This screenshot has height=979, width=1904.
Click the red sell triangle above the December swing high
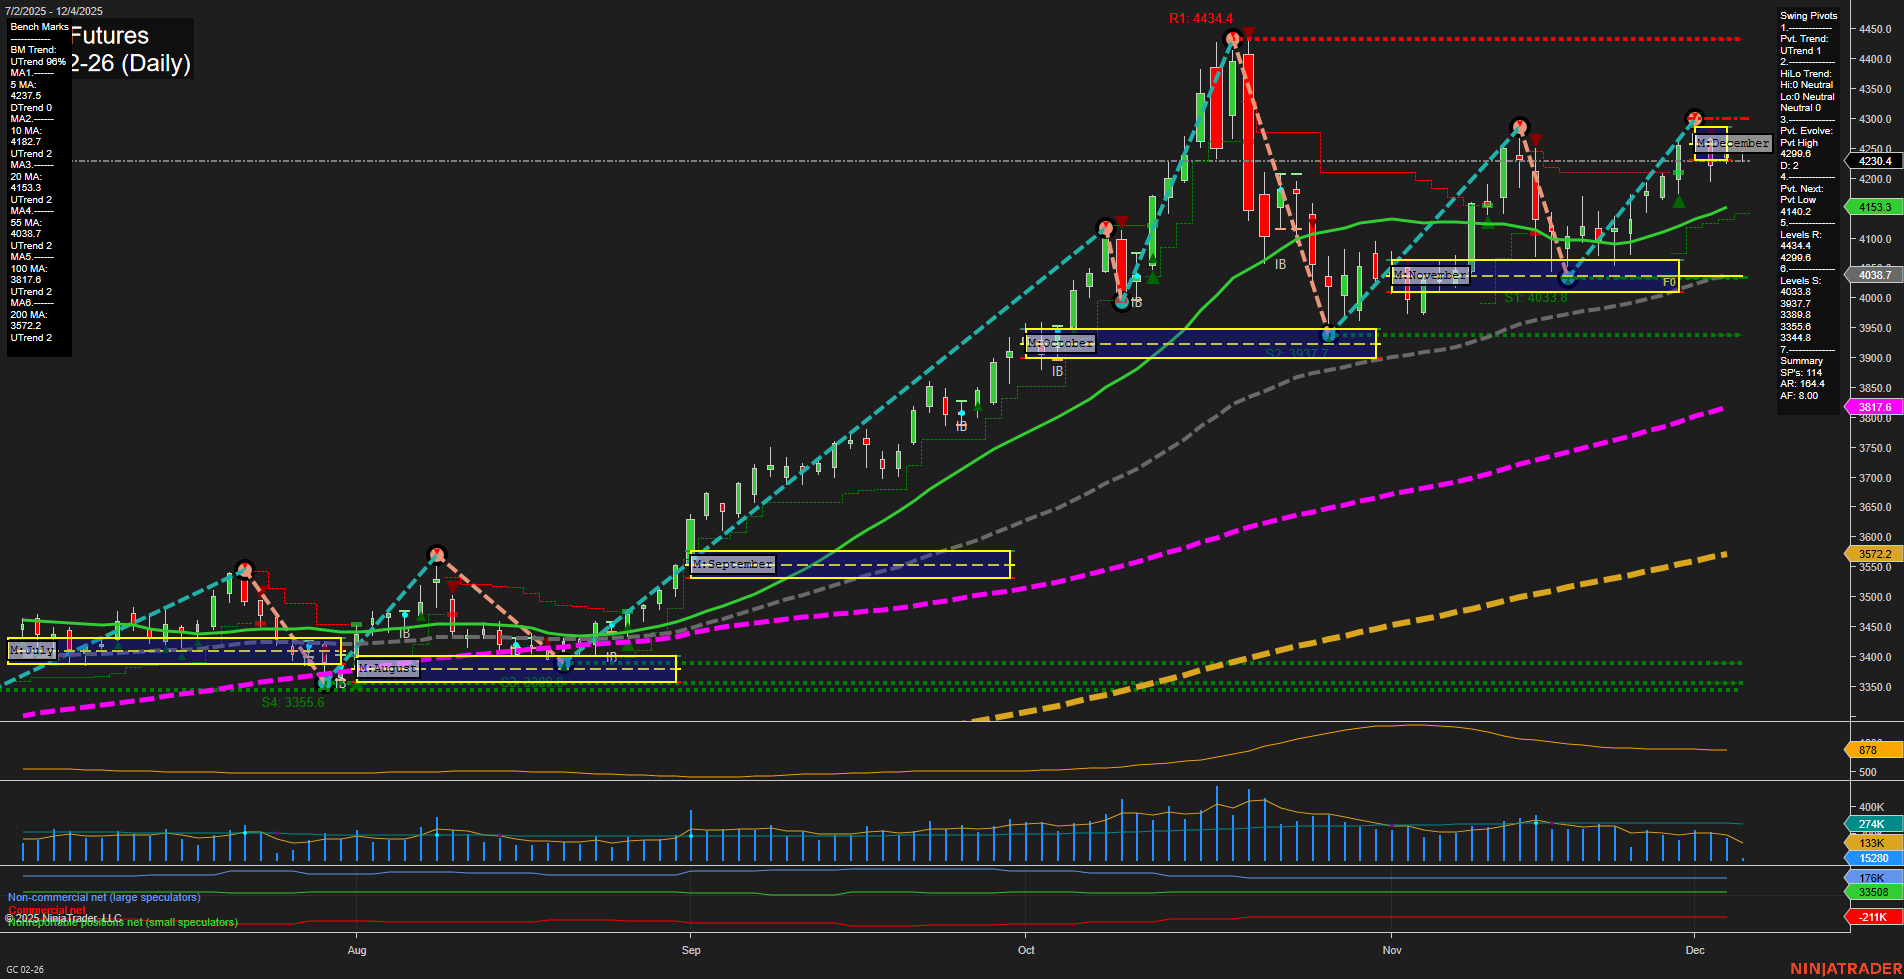[x=1710, y=131]
